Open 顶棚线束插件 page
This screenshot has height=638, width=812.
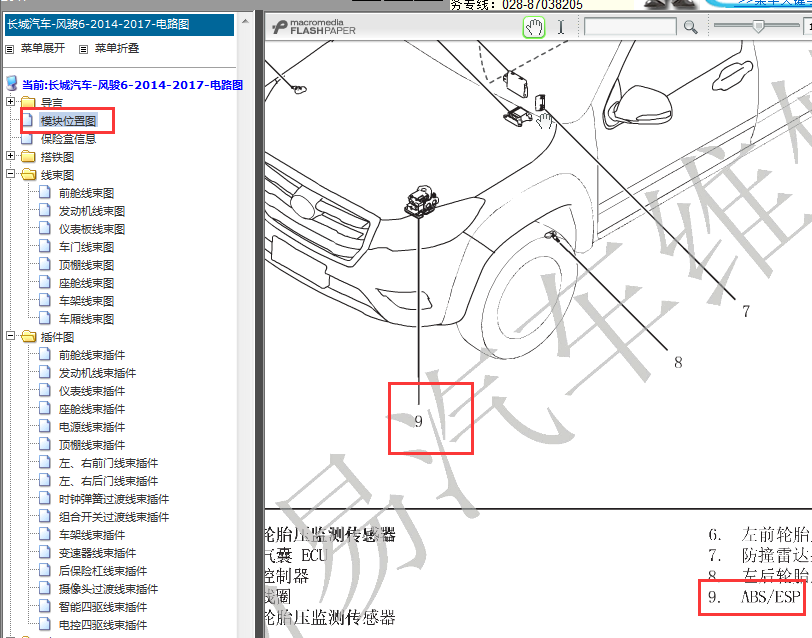point(92,445)
